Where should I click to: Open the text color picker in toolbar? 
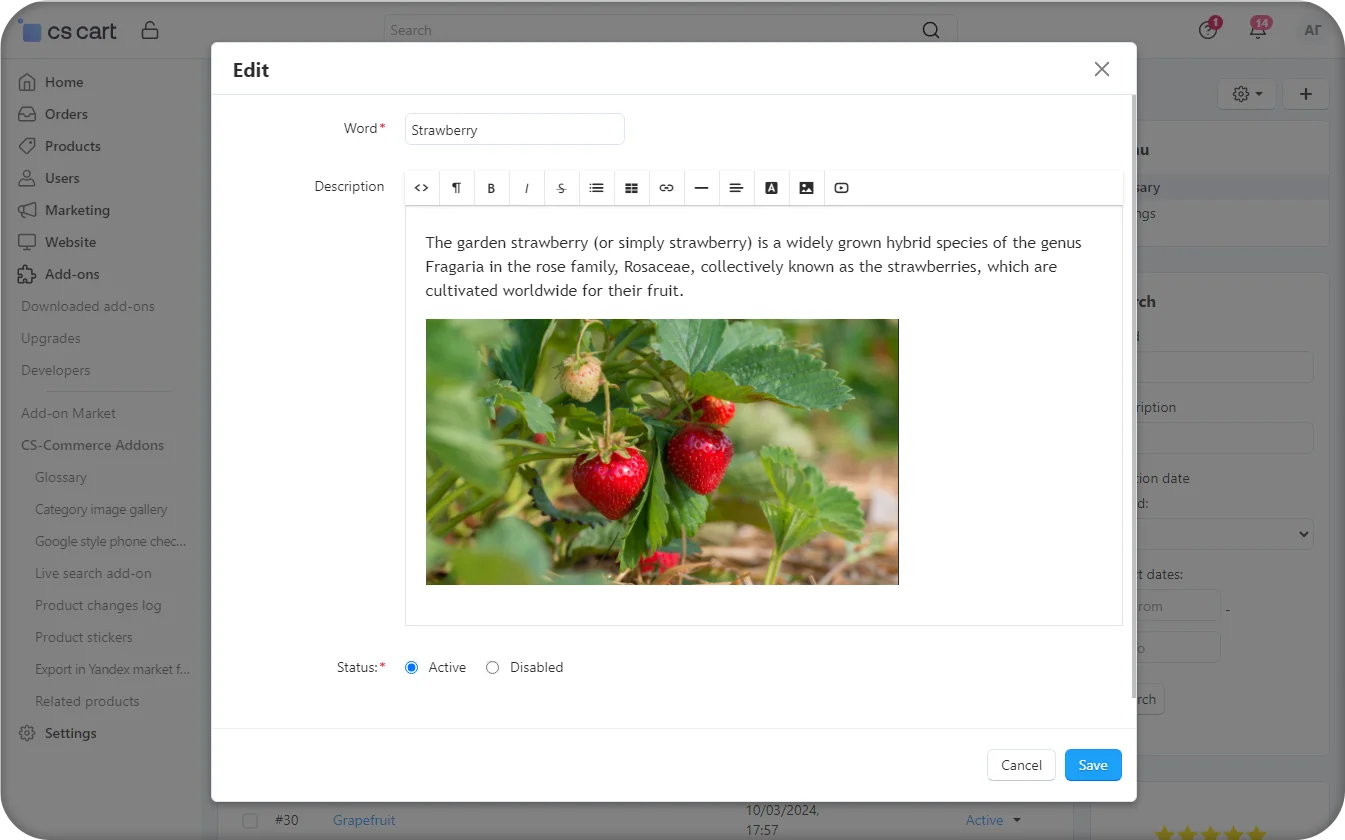(771, 188)
